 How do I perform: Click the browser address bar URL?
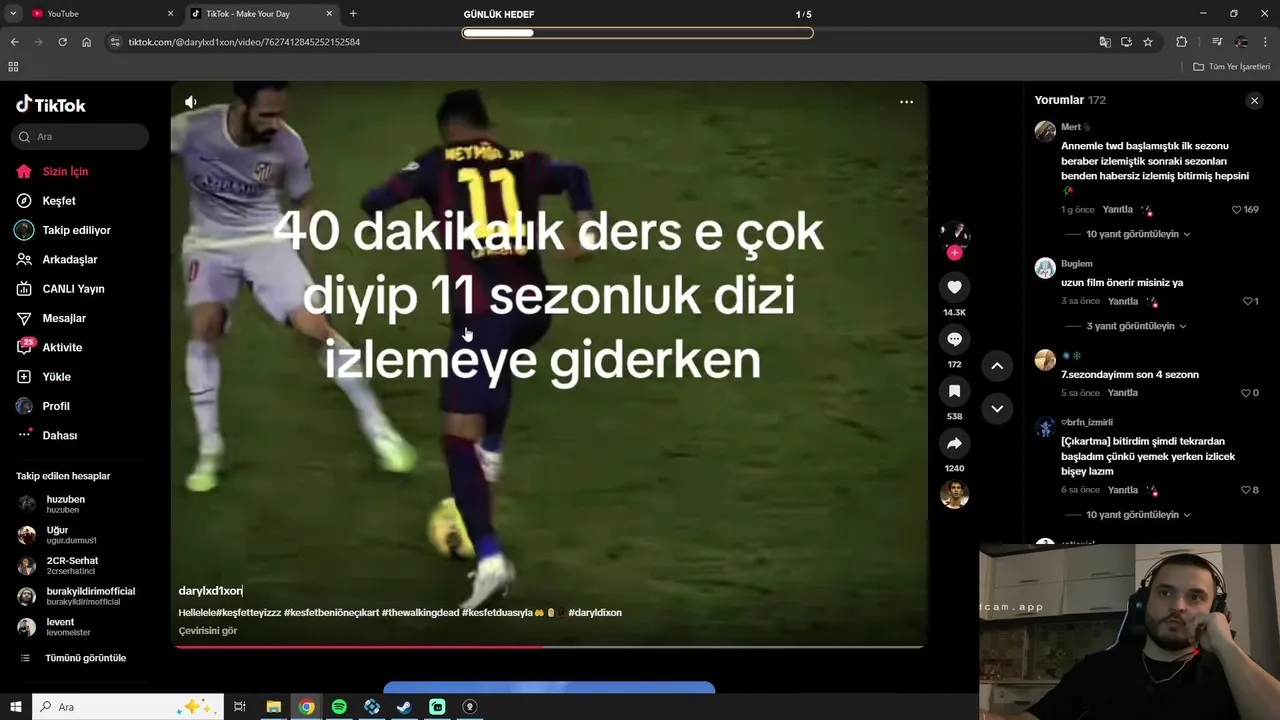[x=244, y=42]
